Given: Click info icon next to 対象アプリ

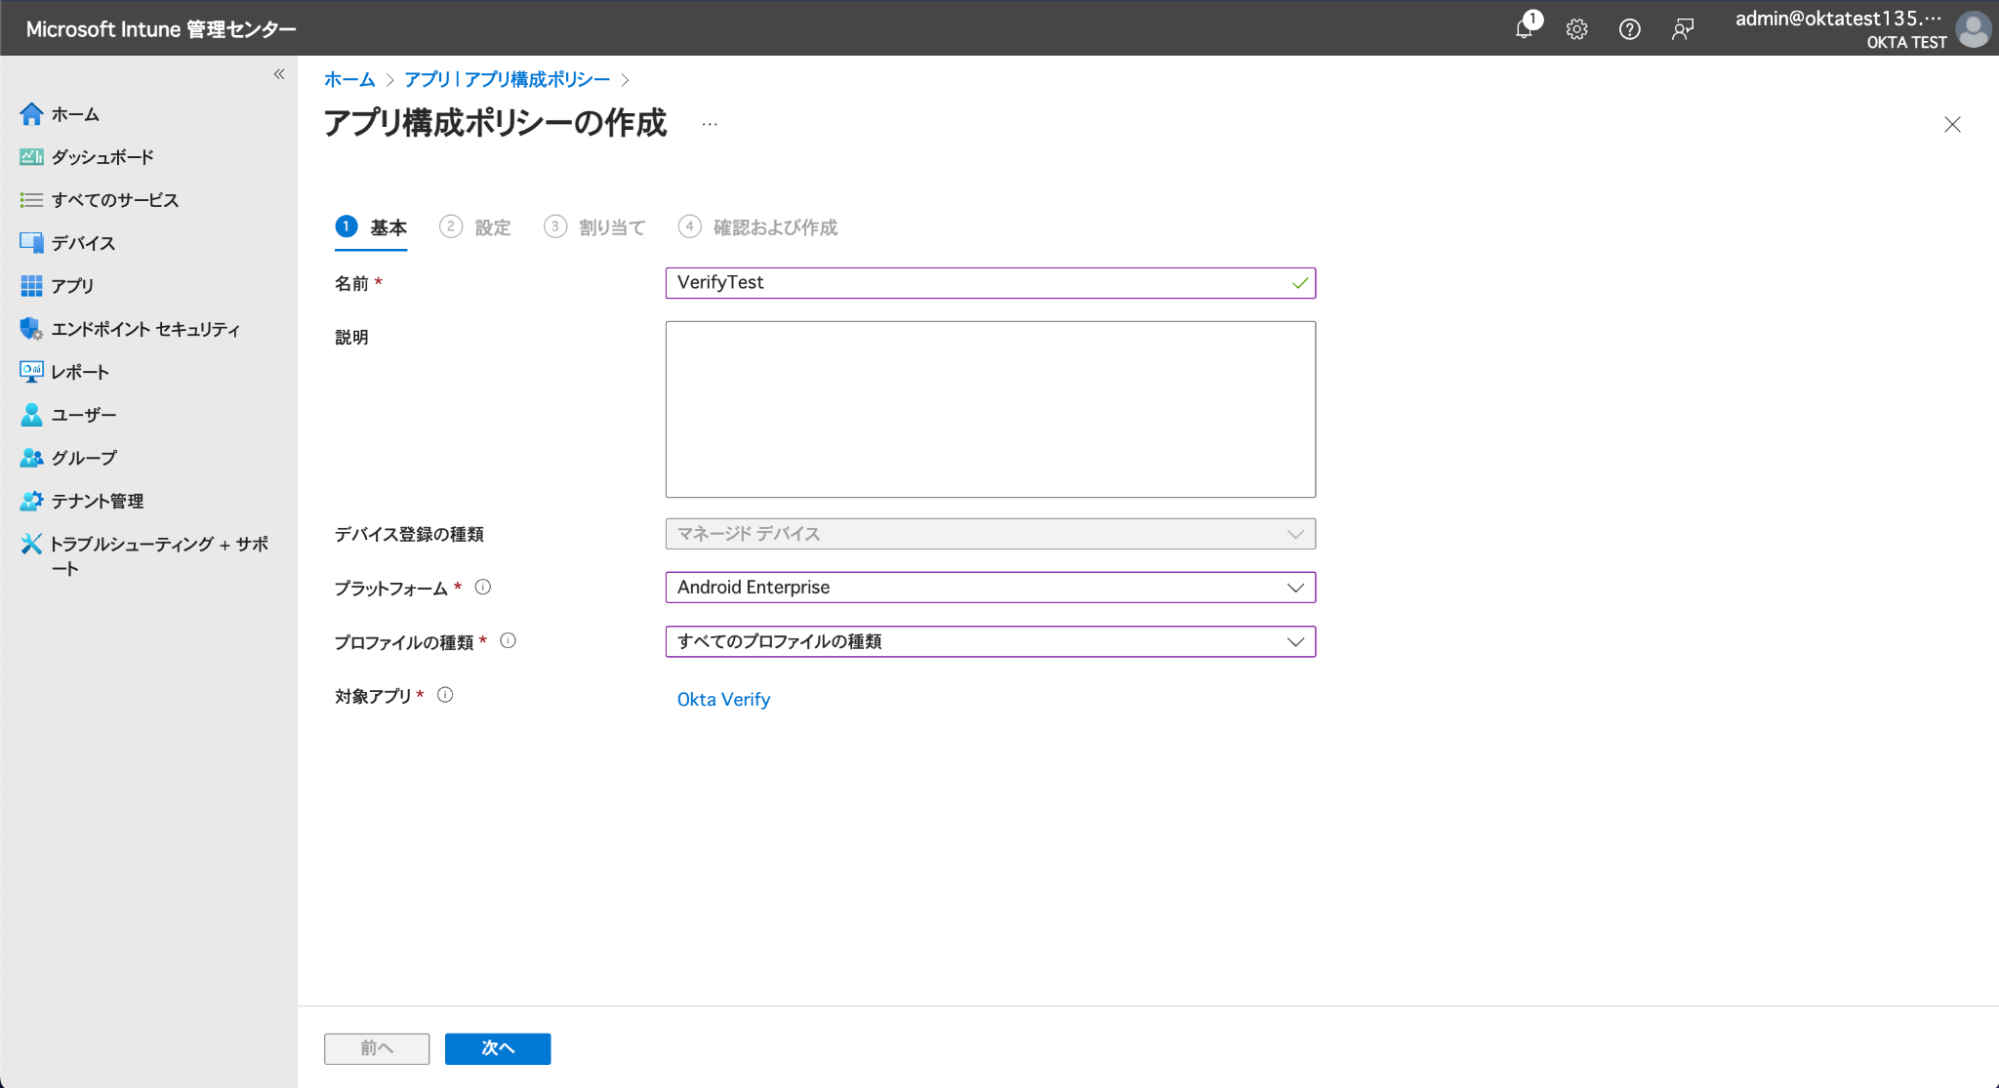Looking at the screenshot, I should pyautogui.click(x=445, y=695).
